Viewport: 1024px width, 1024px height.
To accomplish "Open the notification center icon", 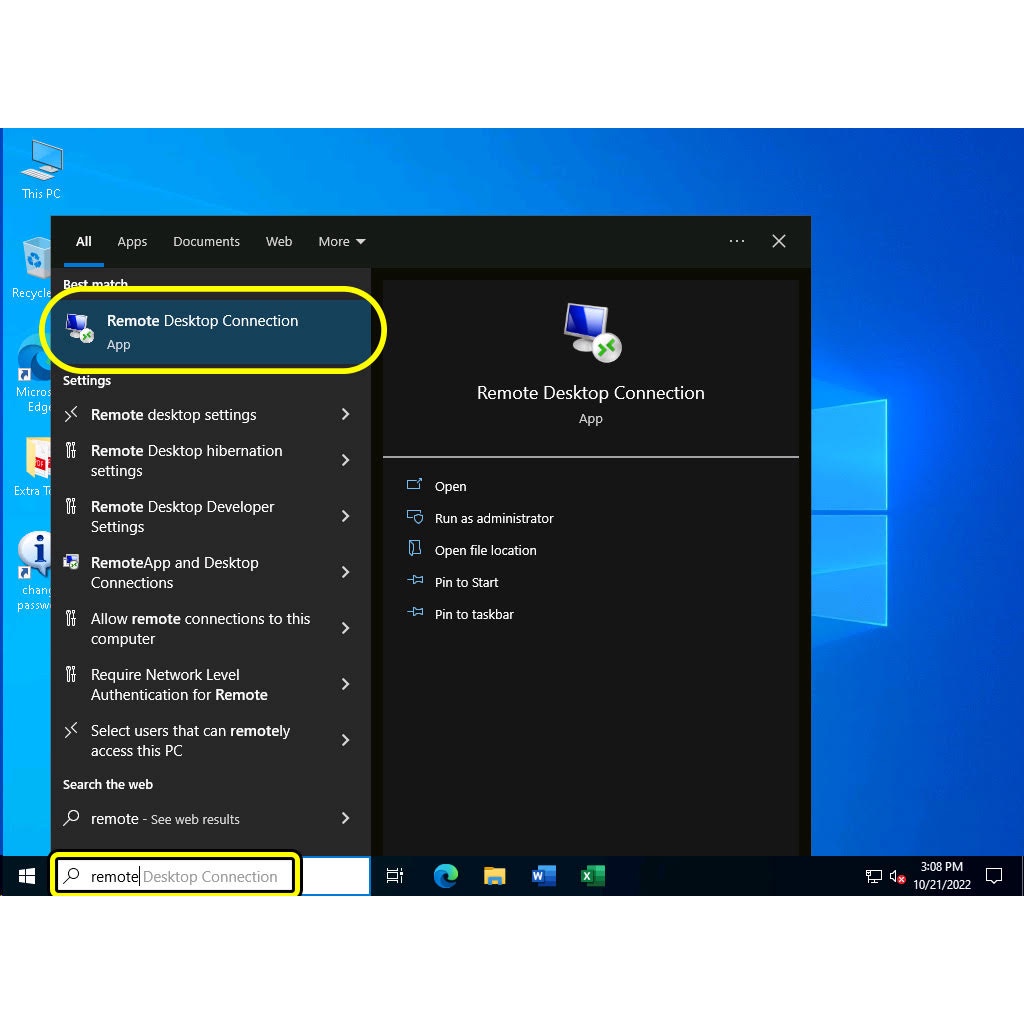I will pyautogui.click(x=994, y=876).
